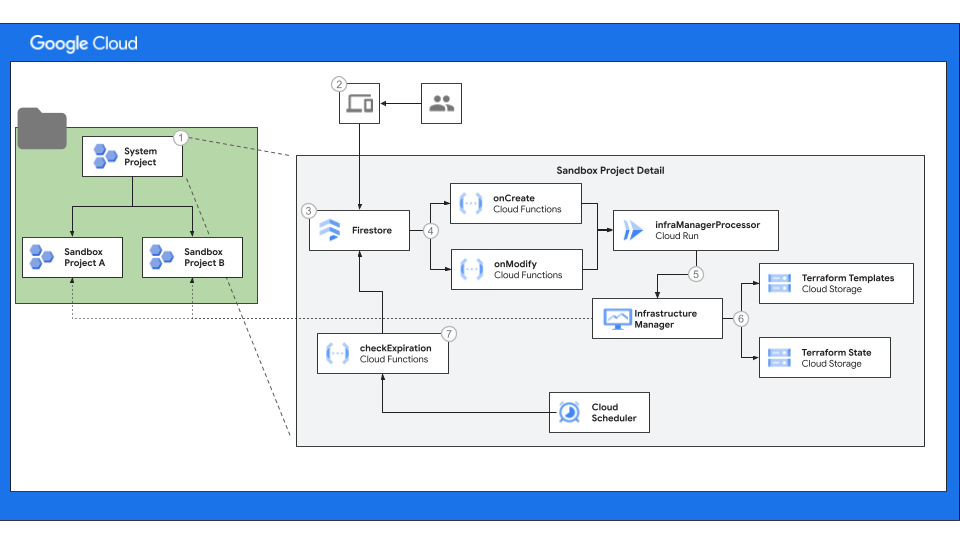Click the checkExpiration Cloud Functions icon

coord(337,353)
